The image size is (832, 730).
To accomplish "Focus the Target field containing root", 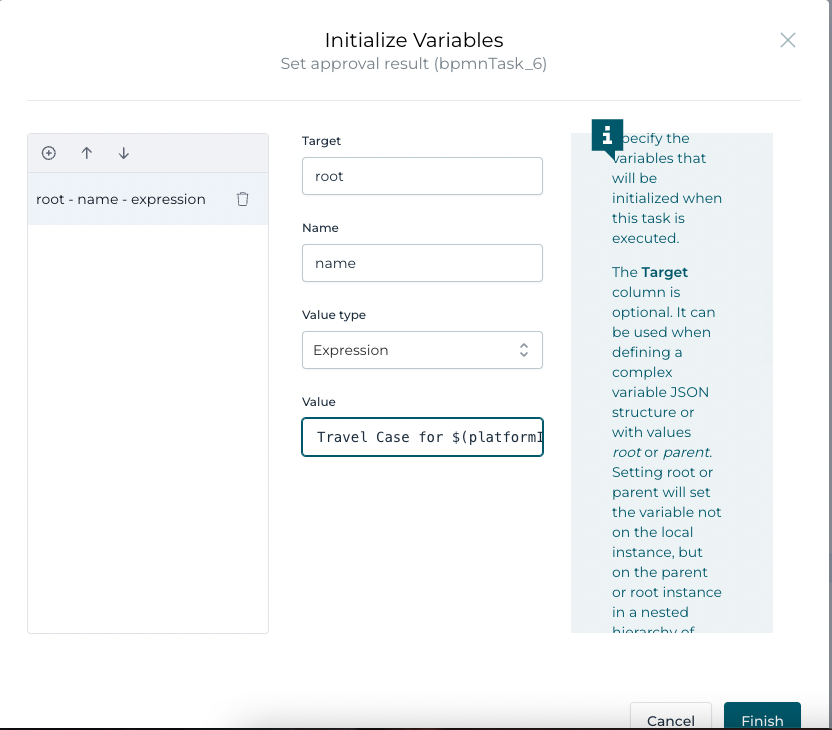I will click(x=421, y=176).
